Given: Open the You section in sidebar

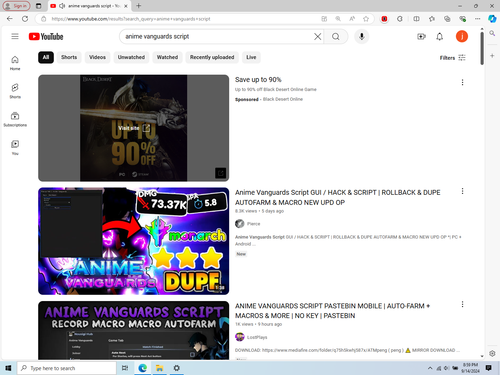Looking at the screenshot, I should point(15,148).
